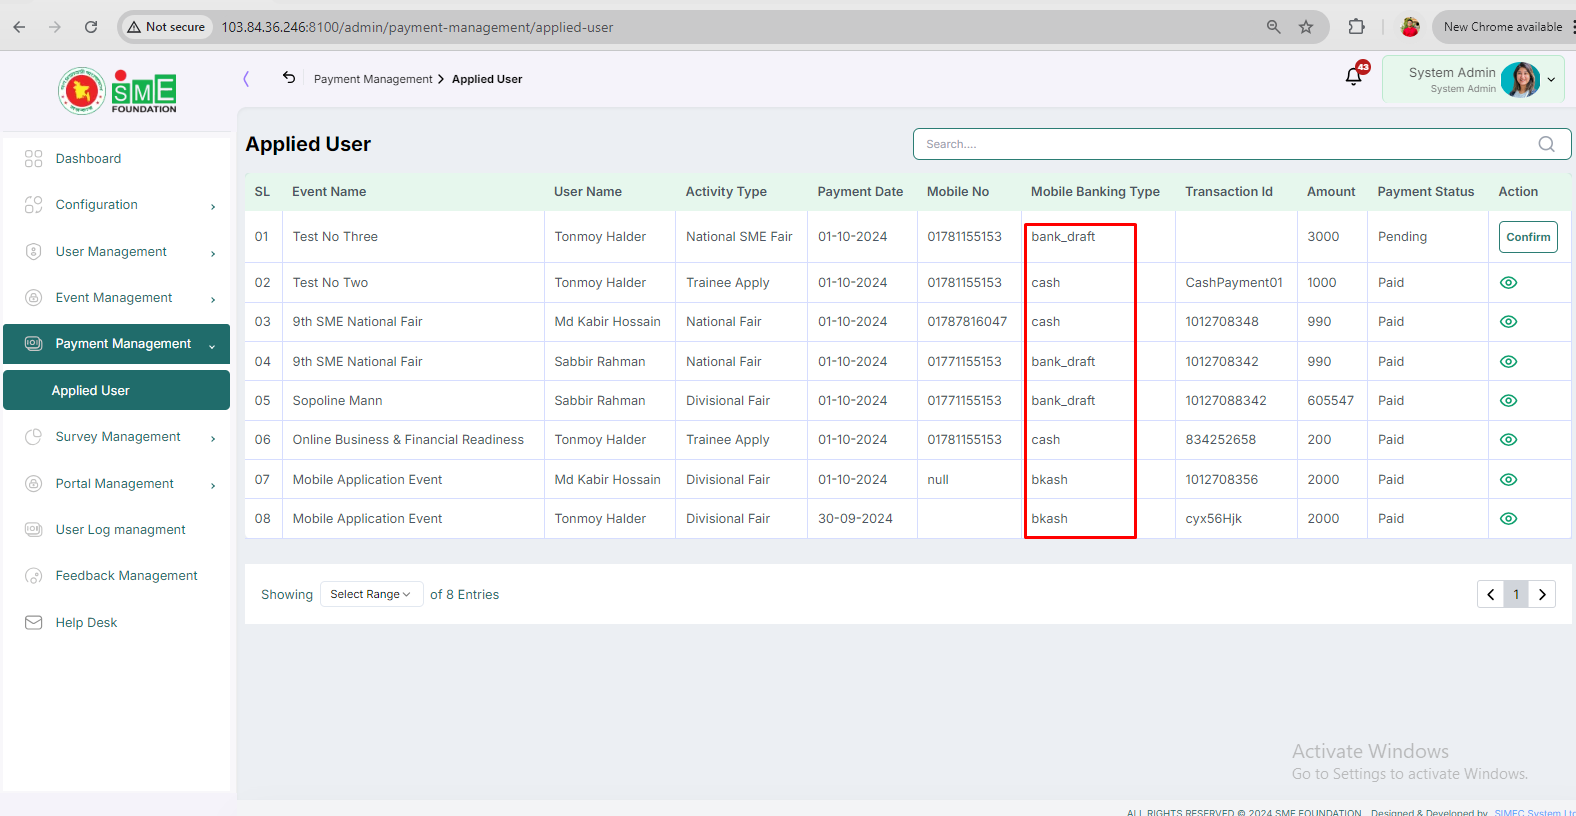Go to next page of entries
Image resolution: width=1576 pixels, height=816 pixels.
pyautogui.click(x=1542, y=594)
